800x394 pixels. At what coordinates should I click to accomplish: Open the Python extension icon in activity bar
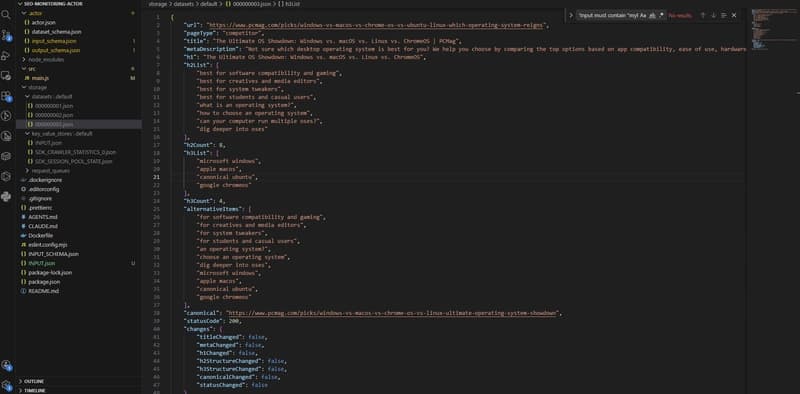pos(6,196)
